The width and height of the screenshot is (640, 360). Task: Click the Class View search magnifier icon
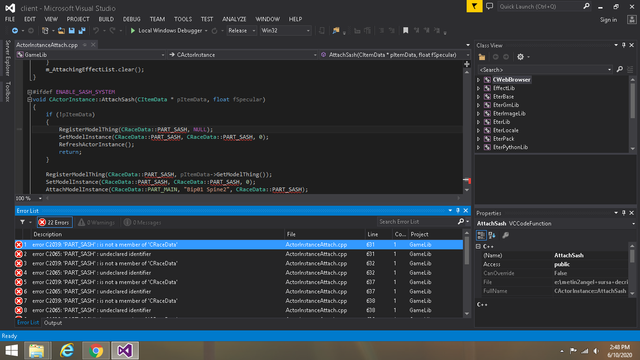click(620, 69)
